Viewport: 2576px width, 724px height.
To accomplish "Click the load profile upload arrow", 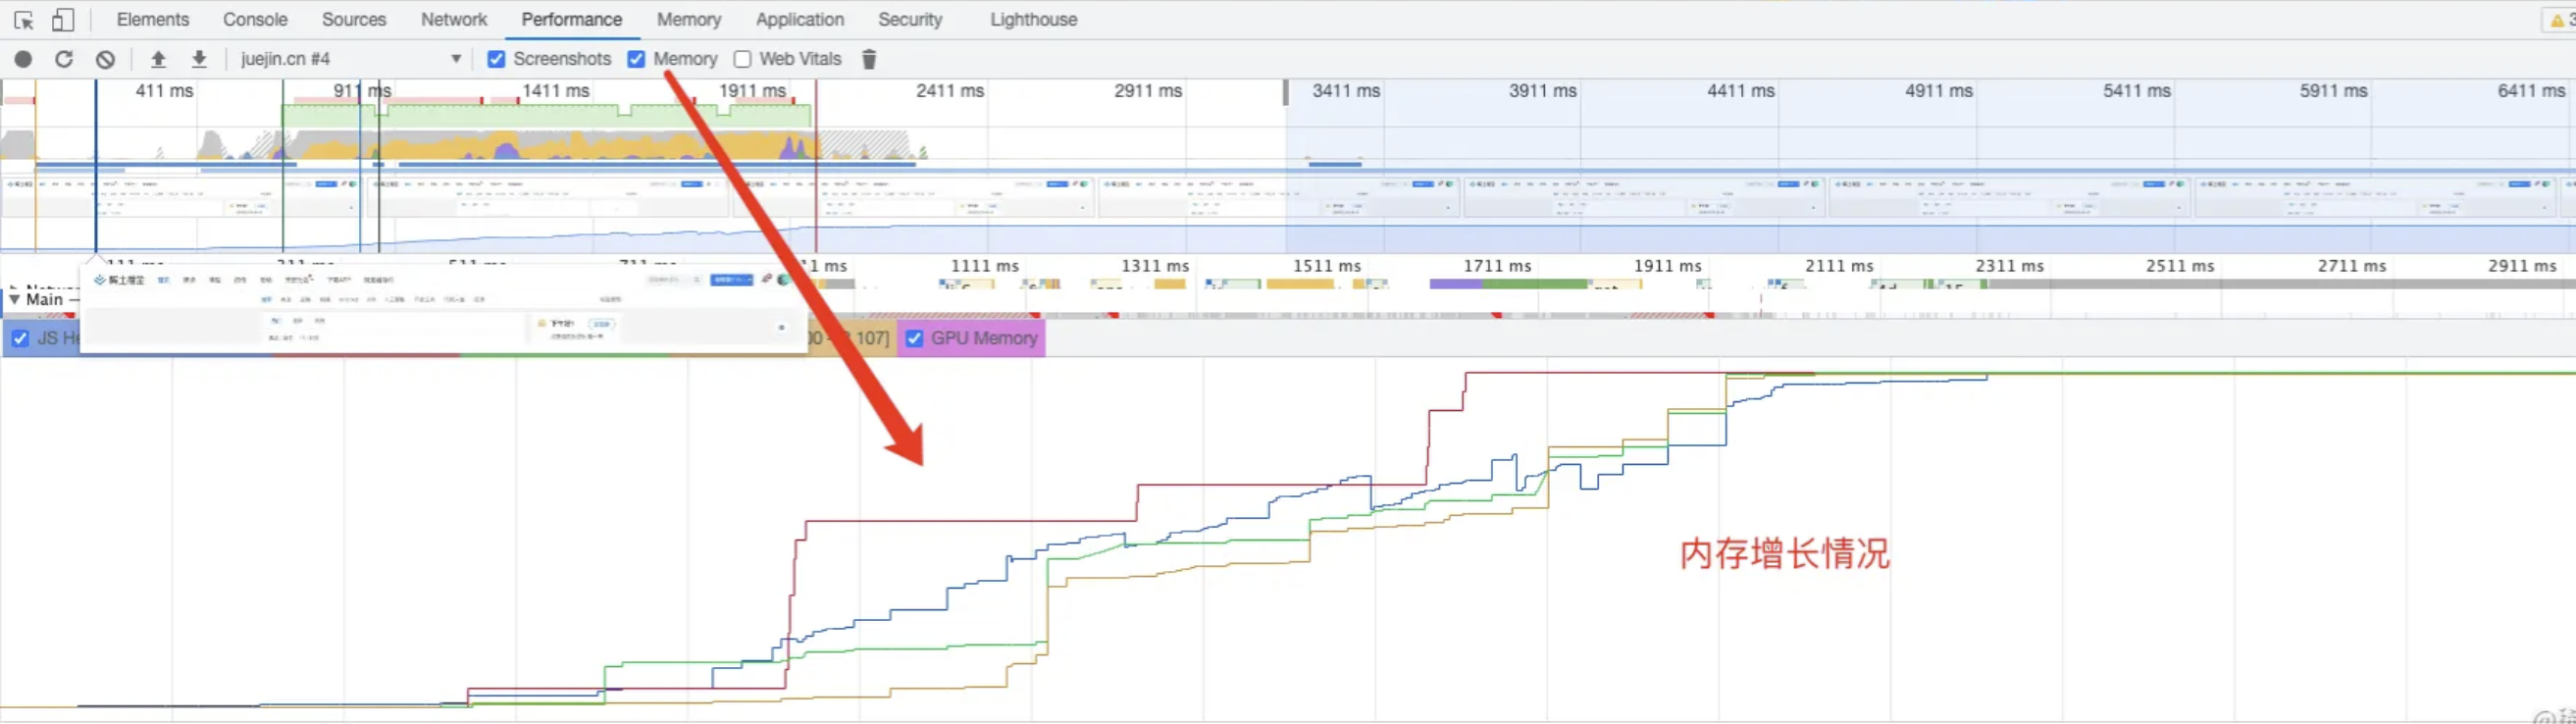I will coord(158,59).
